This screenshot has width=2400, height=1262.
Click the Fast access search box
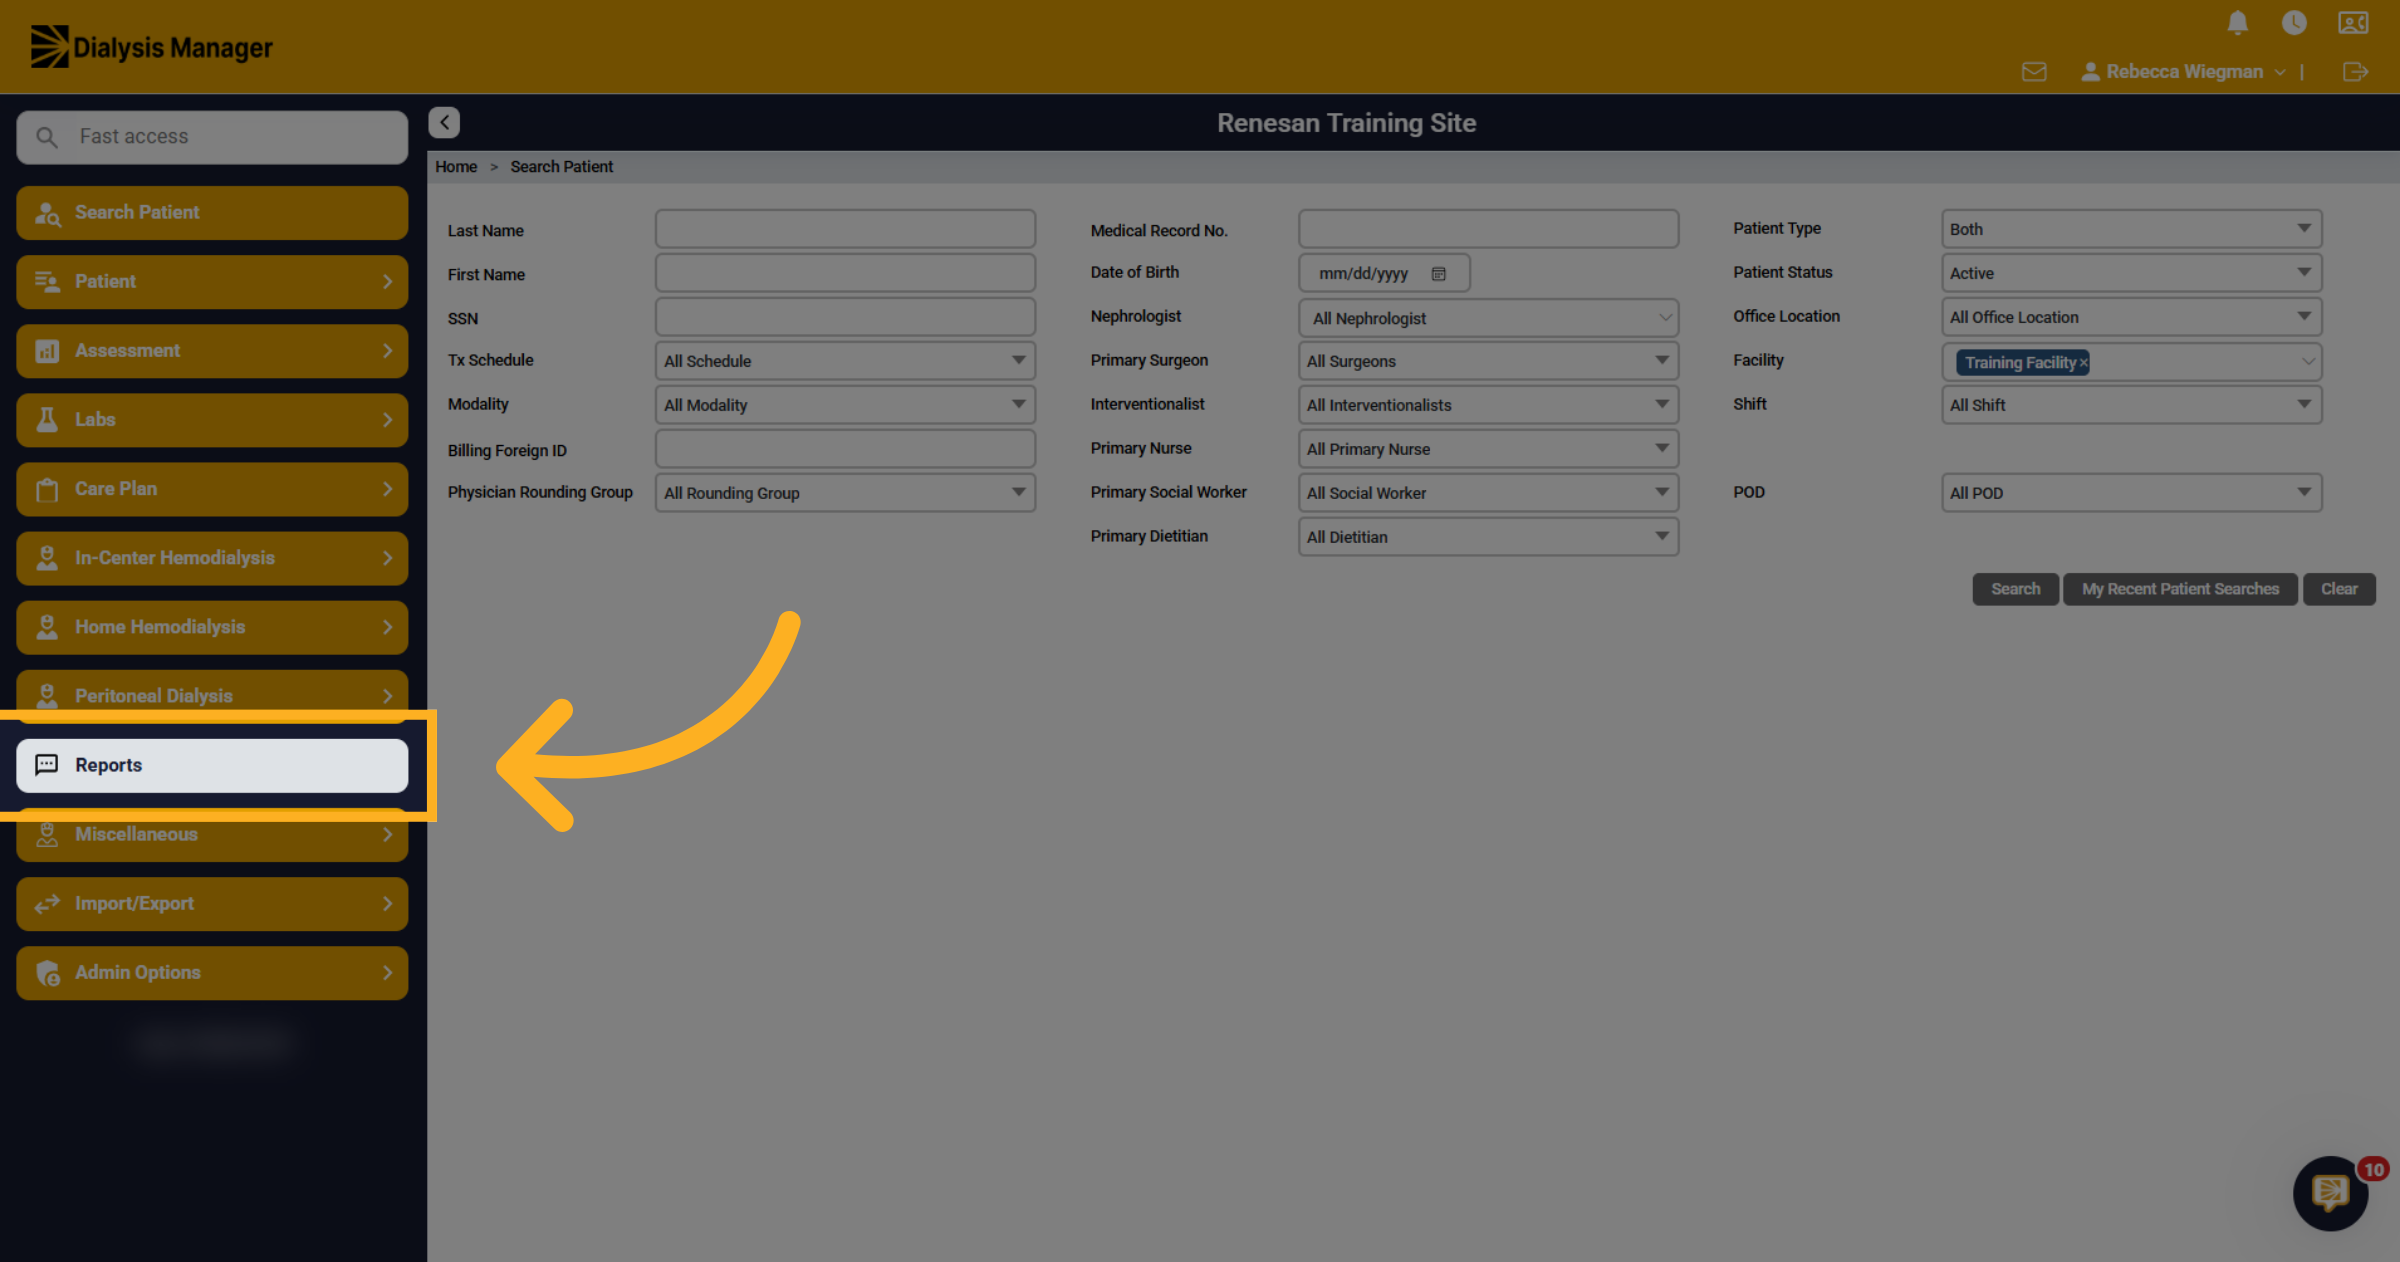[212, 137]
